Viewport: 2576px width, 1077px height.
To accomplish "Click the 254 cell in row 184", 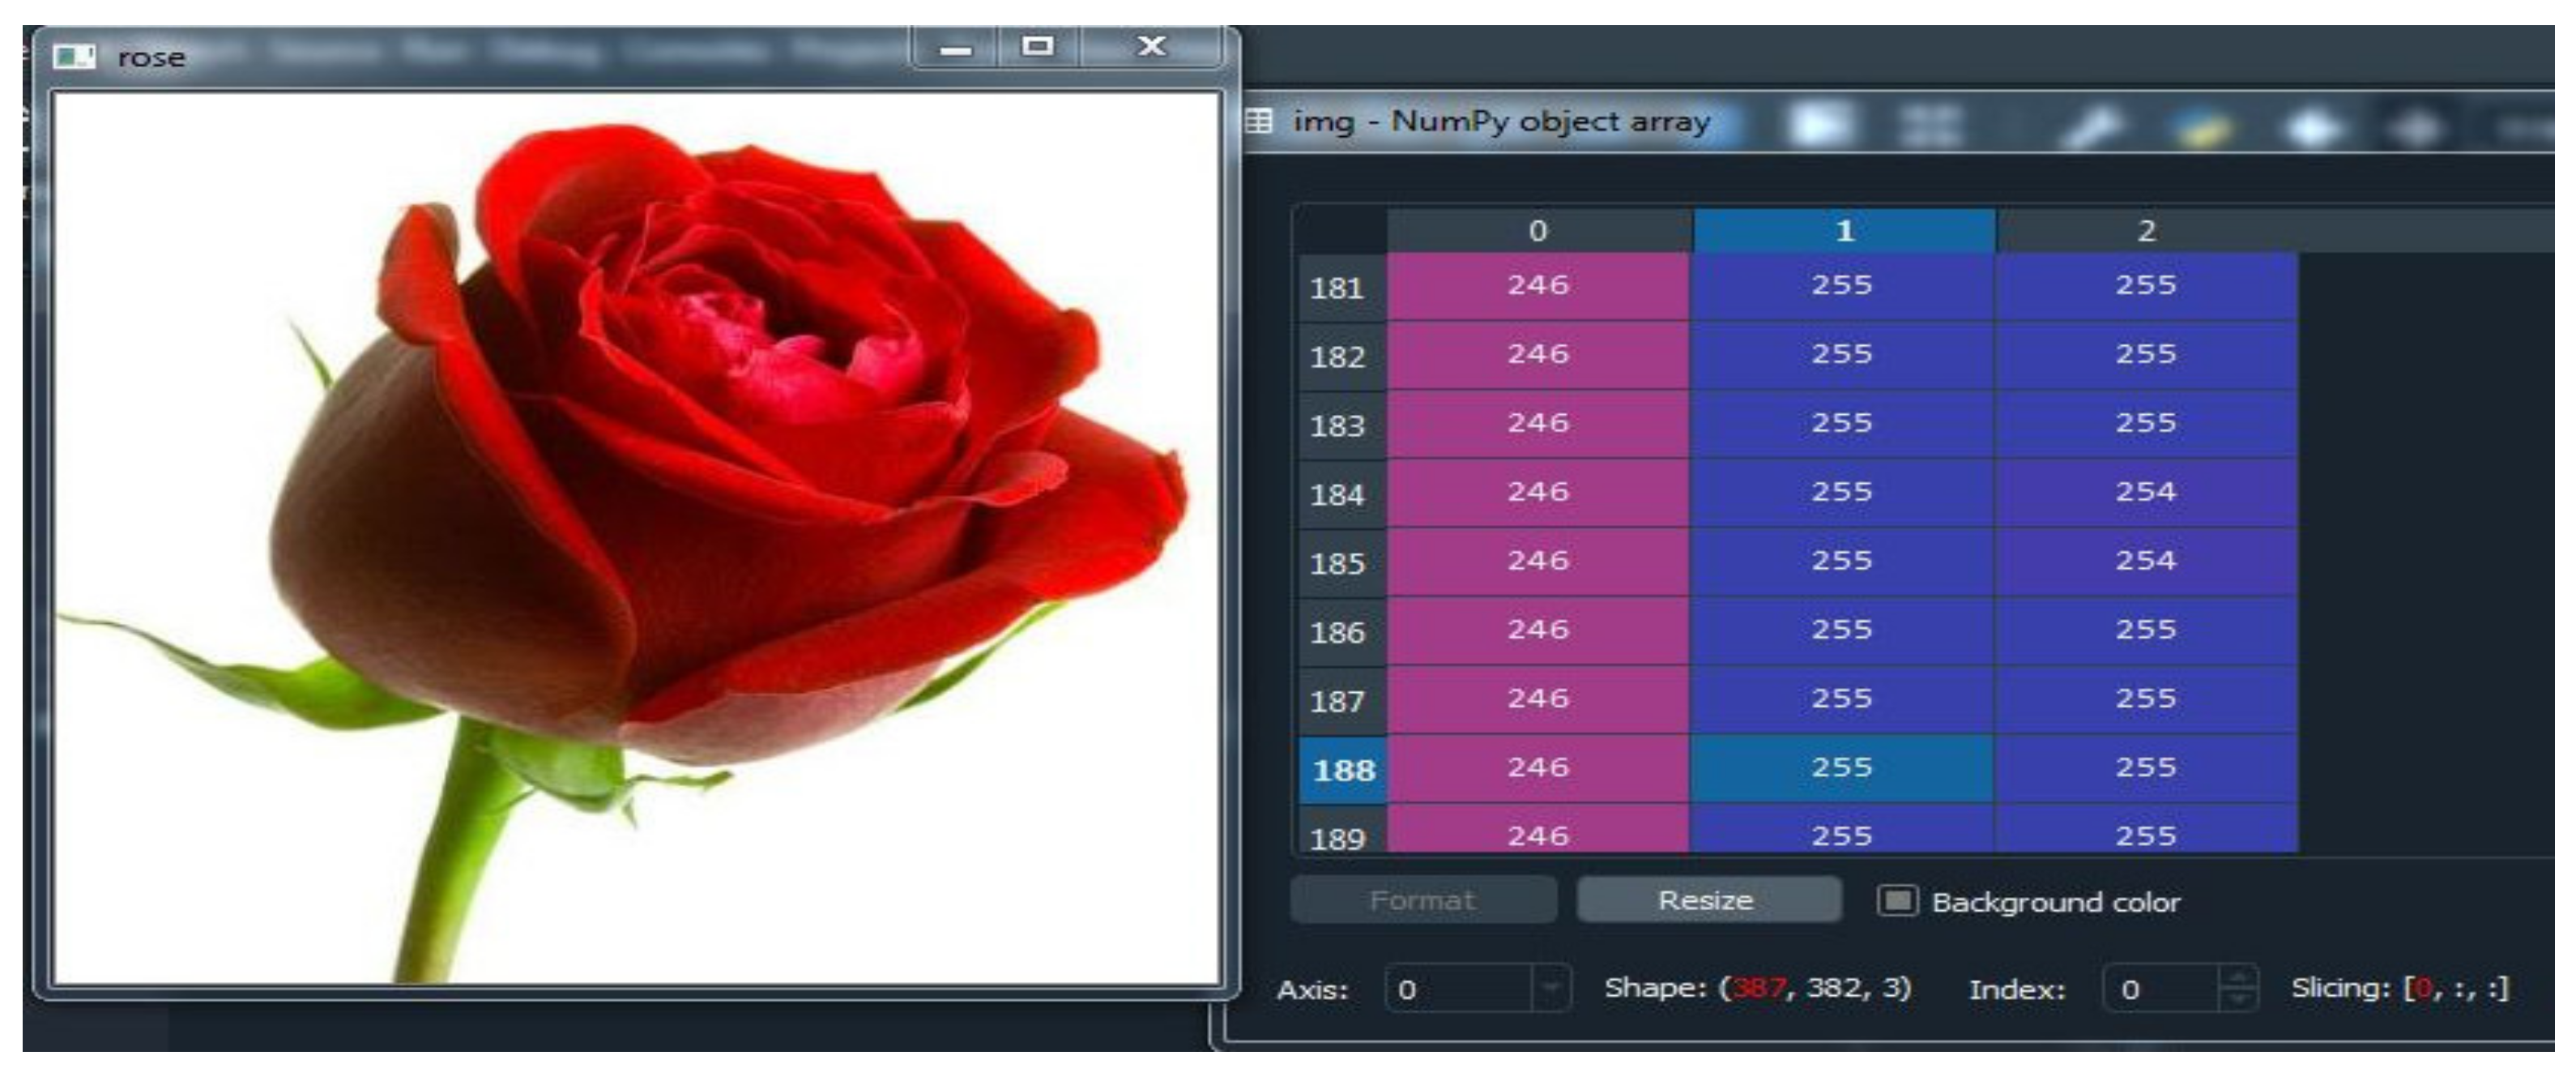I will point(2146,493).
